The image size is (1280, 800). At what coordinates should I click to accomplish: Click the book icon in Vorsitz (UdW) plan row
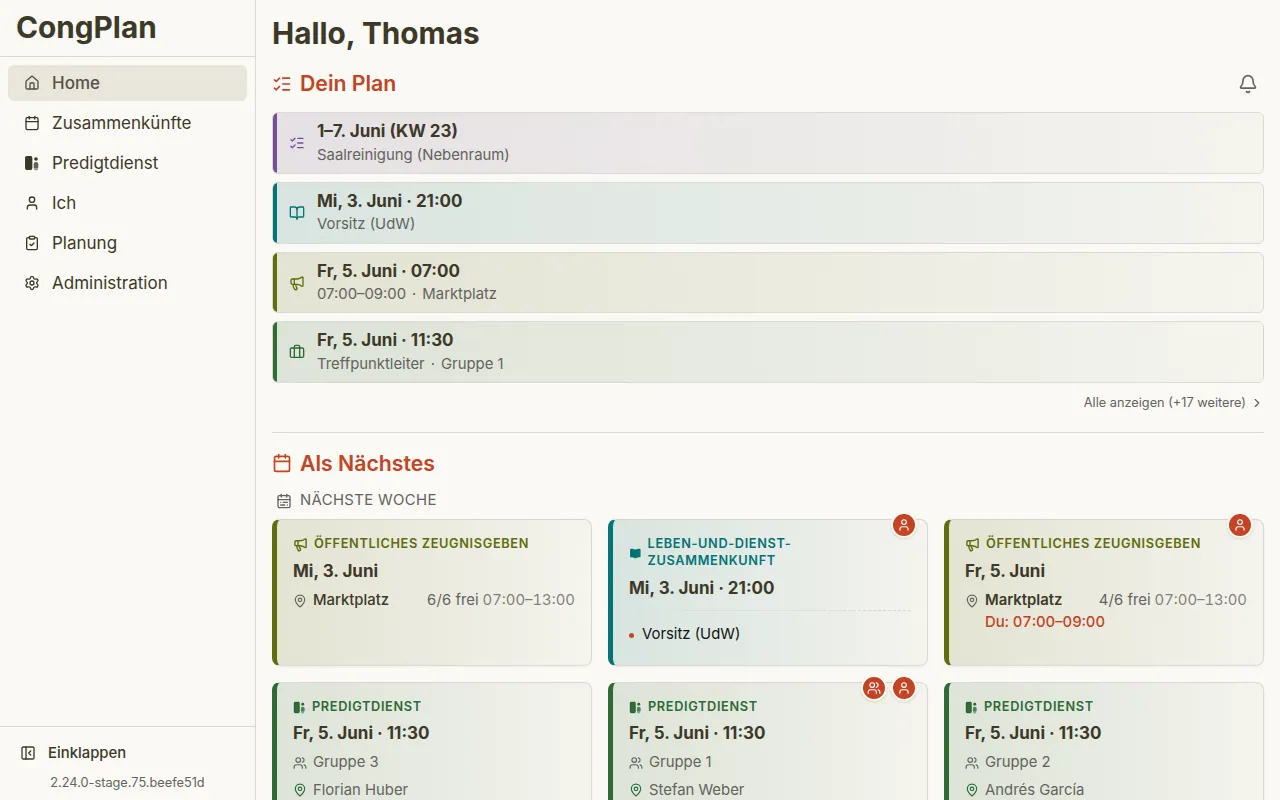(x=297, y=213)
